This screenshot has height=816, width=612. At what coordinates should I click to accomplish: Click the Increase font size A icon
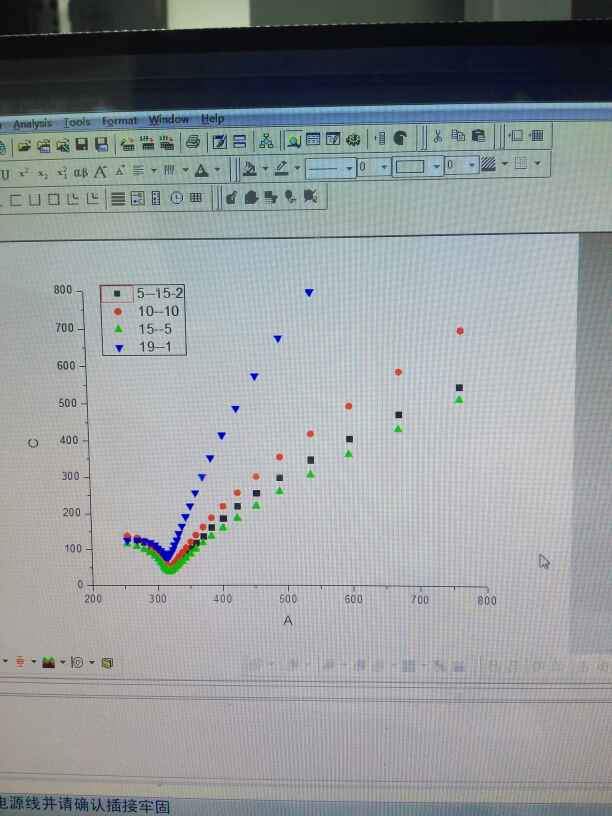[100, 171]
